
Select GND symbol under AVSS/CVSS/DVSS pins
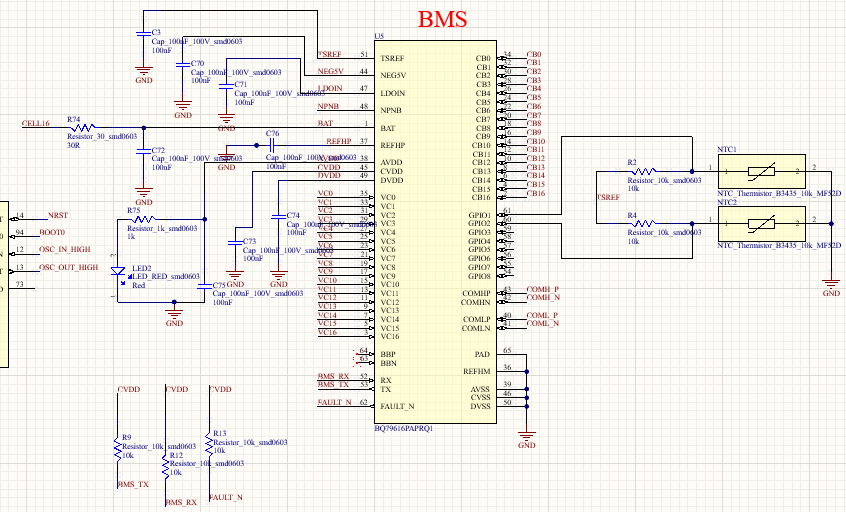527,440
